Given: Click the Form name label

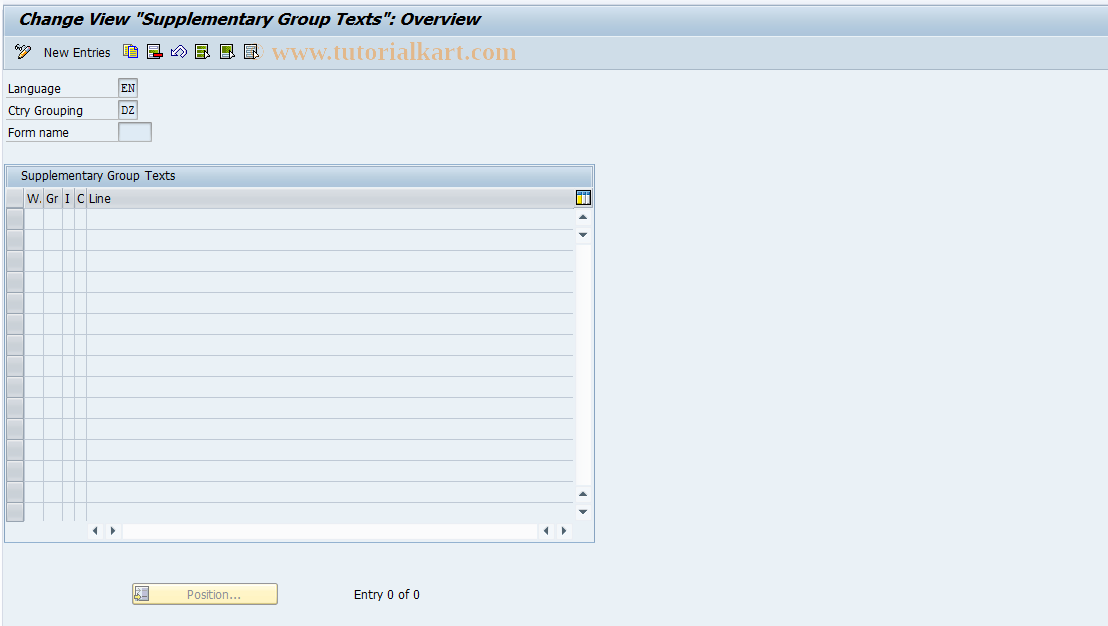Looking at the screenshot, I should pos(38,133).
